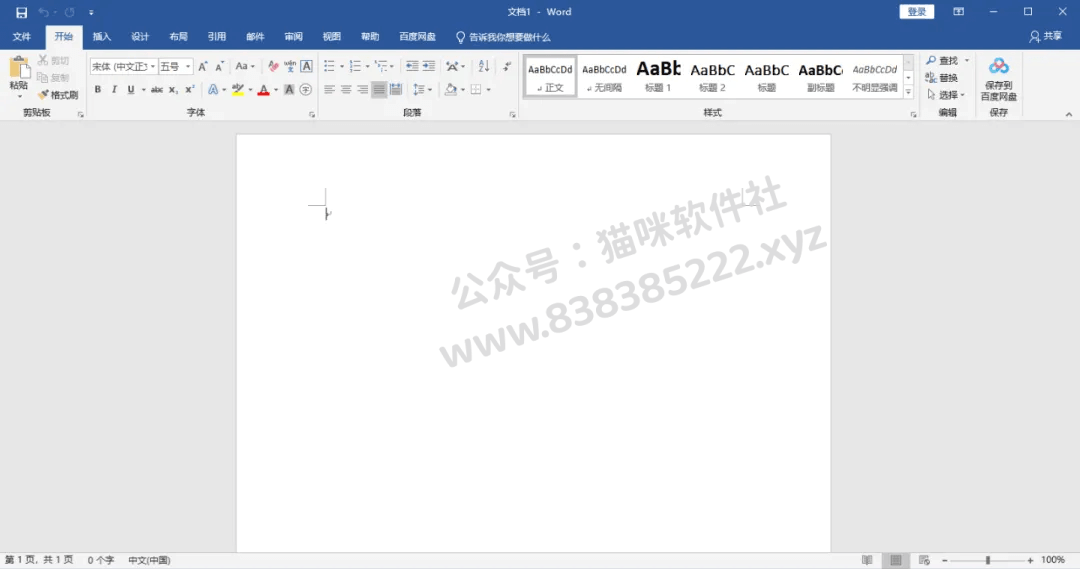Toggle underline formatting

click(131, 90)
